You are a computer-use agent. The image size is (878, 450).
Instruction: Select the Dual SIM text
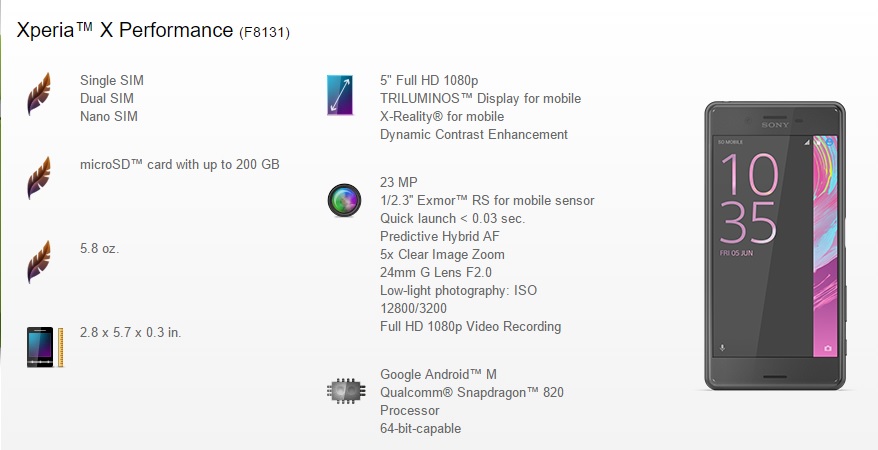(107, 98)
